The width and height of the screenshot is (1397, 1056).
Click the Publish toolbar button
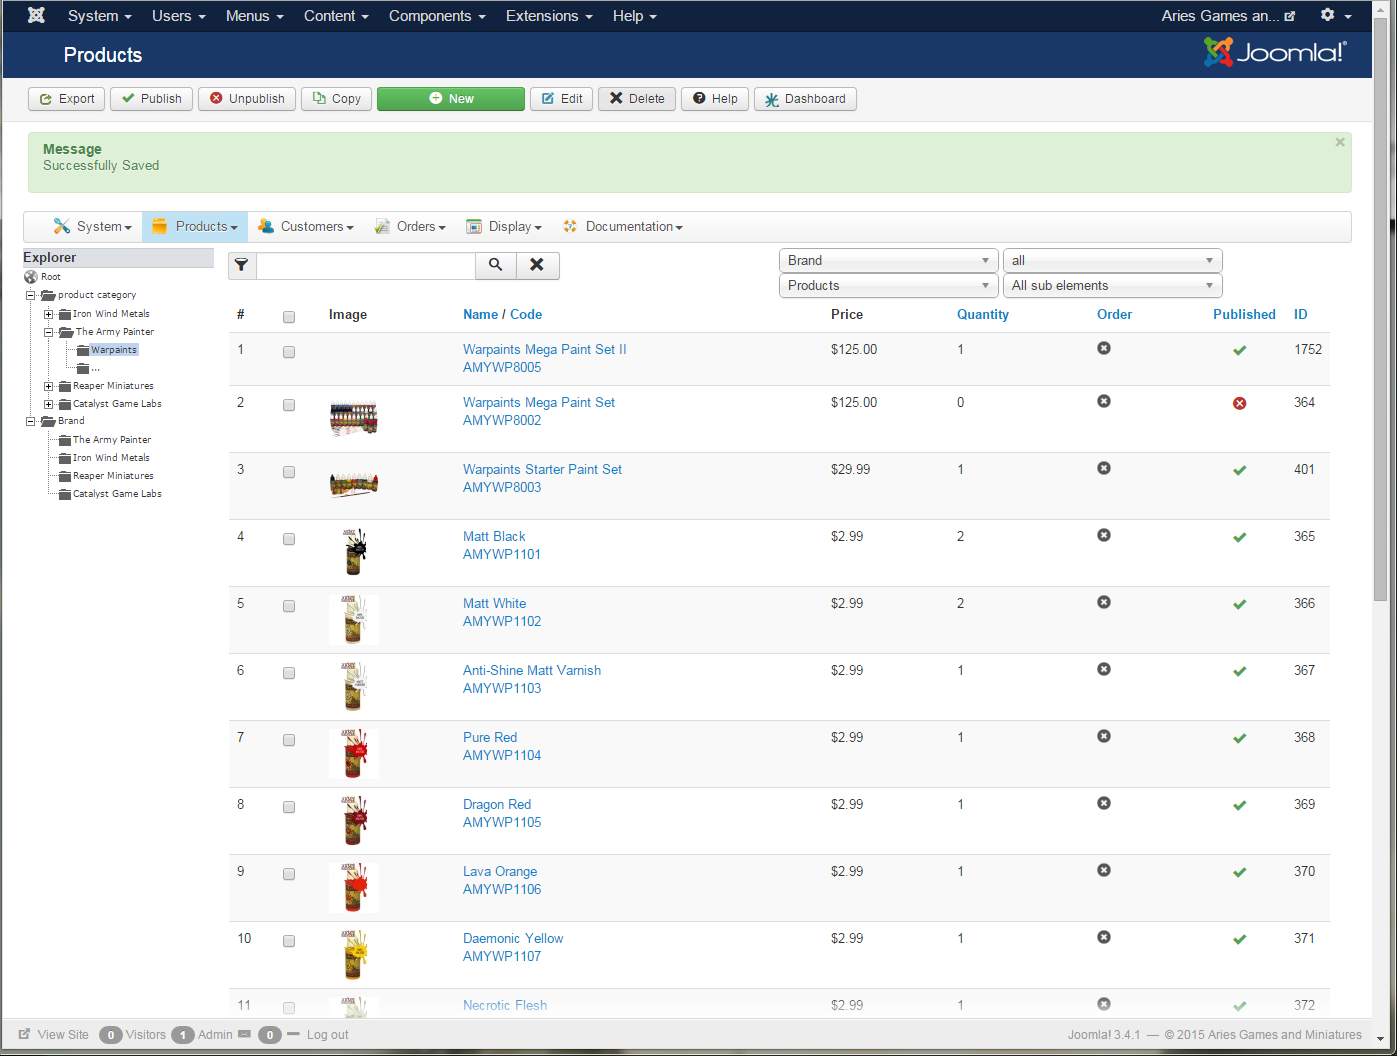(152, 99)
